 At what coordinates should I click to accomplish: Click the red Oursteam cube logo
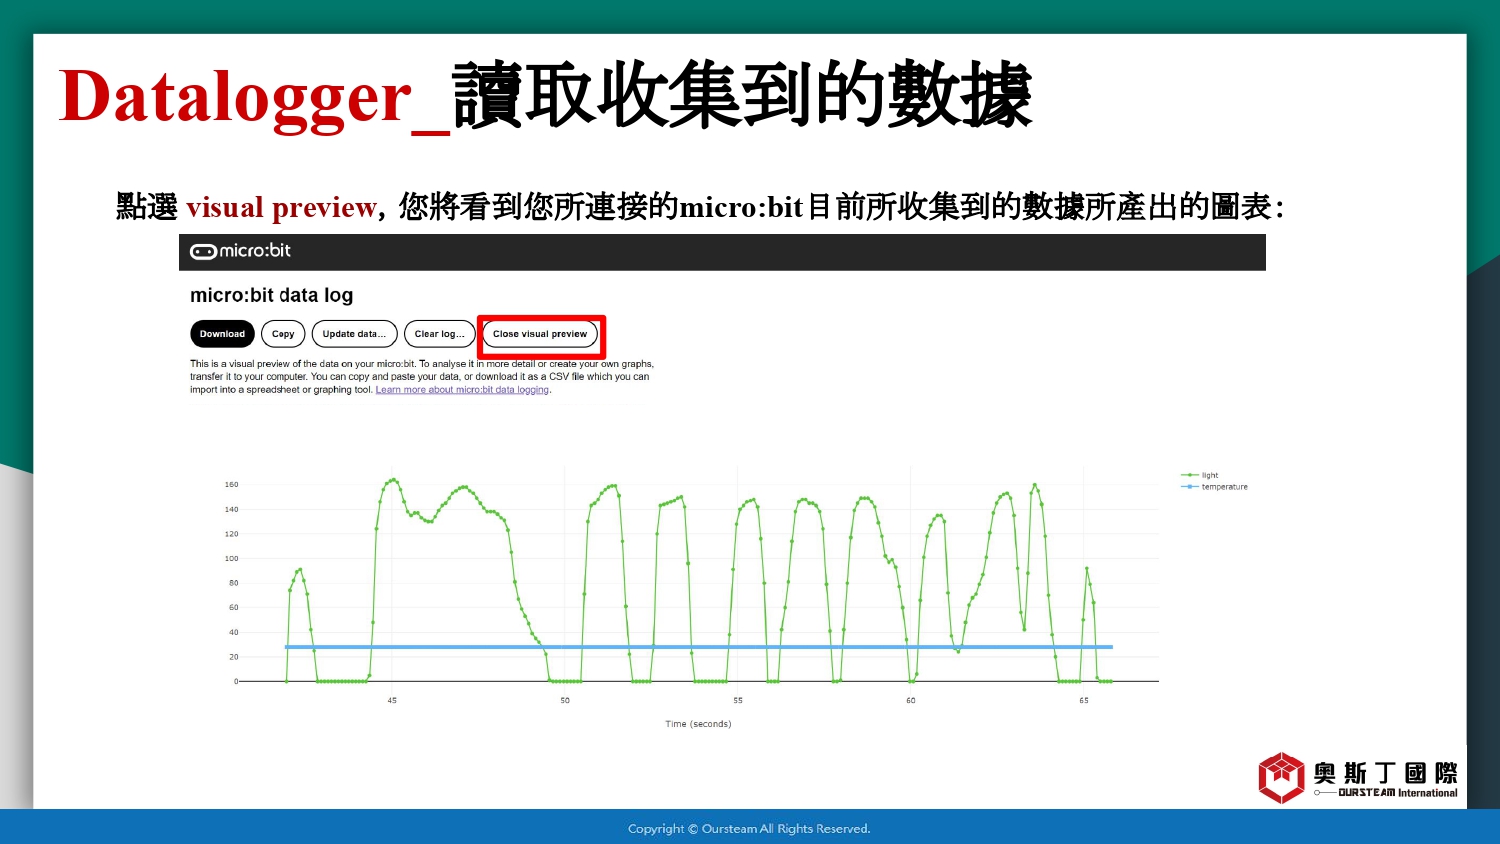(1281, 777)
